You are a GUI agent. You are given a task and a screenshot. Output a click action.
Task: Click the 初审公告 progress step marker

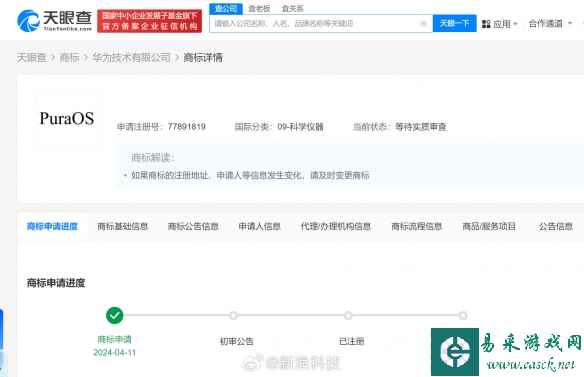tap(233, 316)
